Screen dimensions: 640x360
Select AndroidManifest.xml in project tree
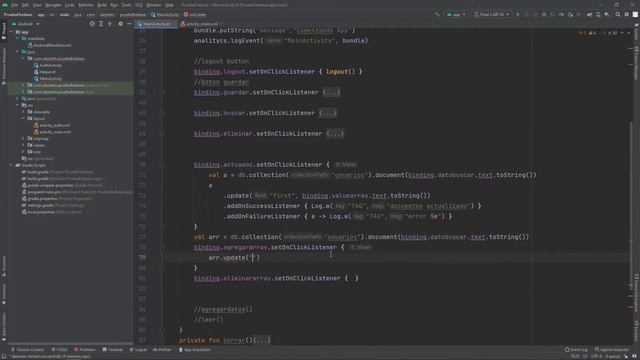[x=49, y=45]
